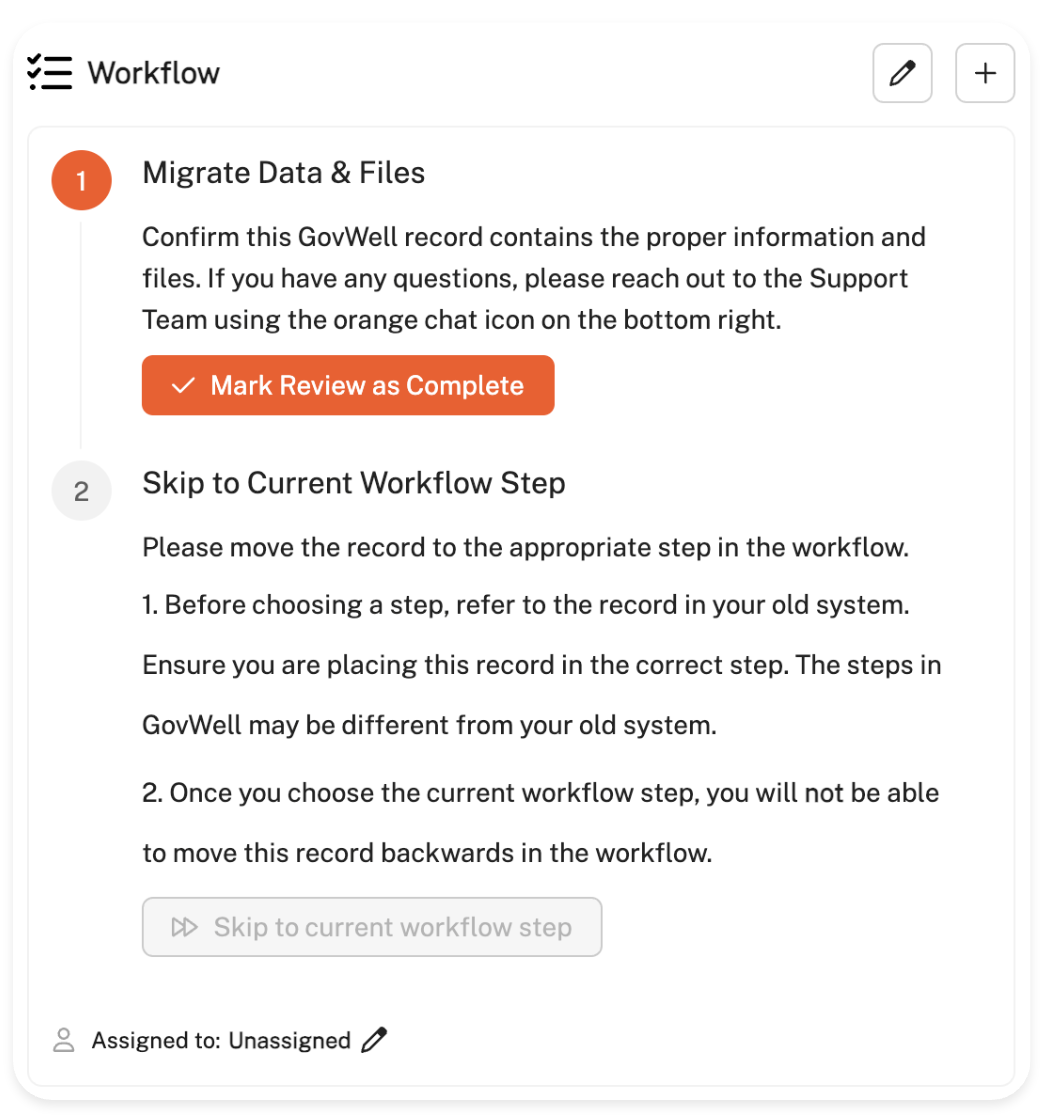Viewport: 1044px width, 1120px height.
Task: Add a new workflow step with plus button
Action: [x=985, y=73]
